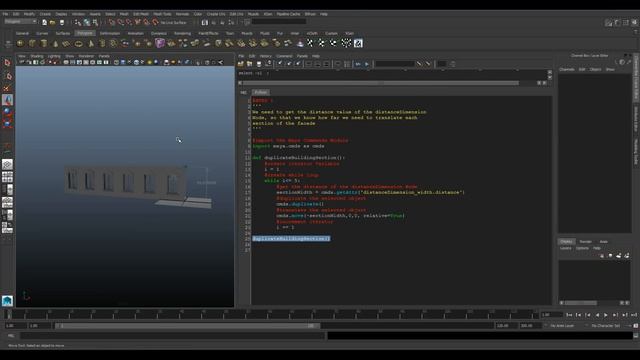Go to the start of the playback range
The height and width of the screenshot is (360, 640).
click(569, 315)
